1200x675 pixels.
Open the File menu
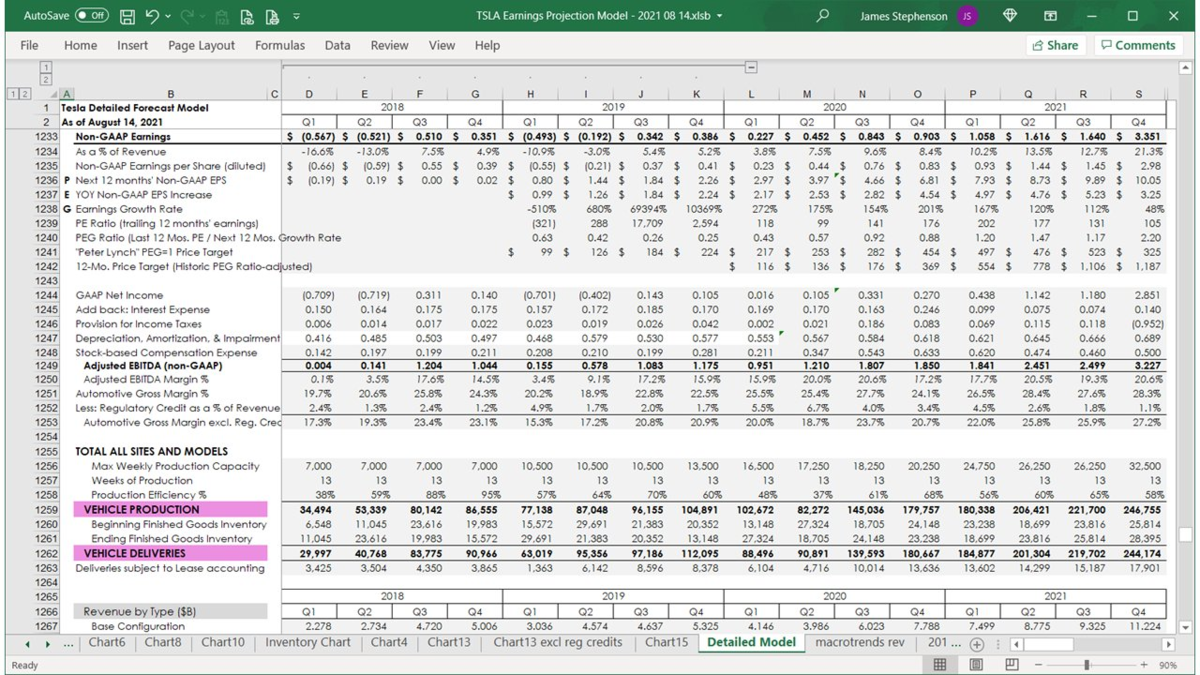pos(29,45)
